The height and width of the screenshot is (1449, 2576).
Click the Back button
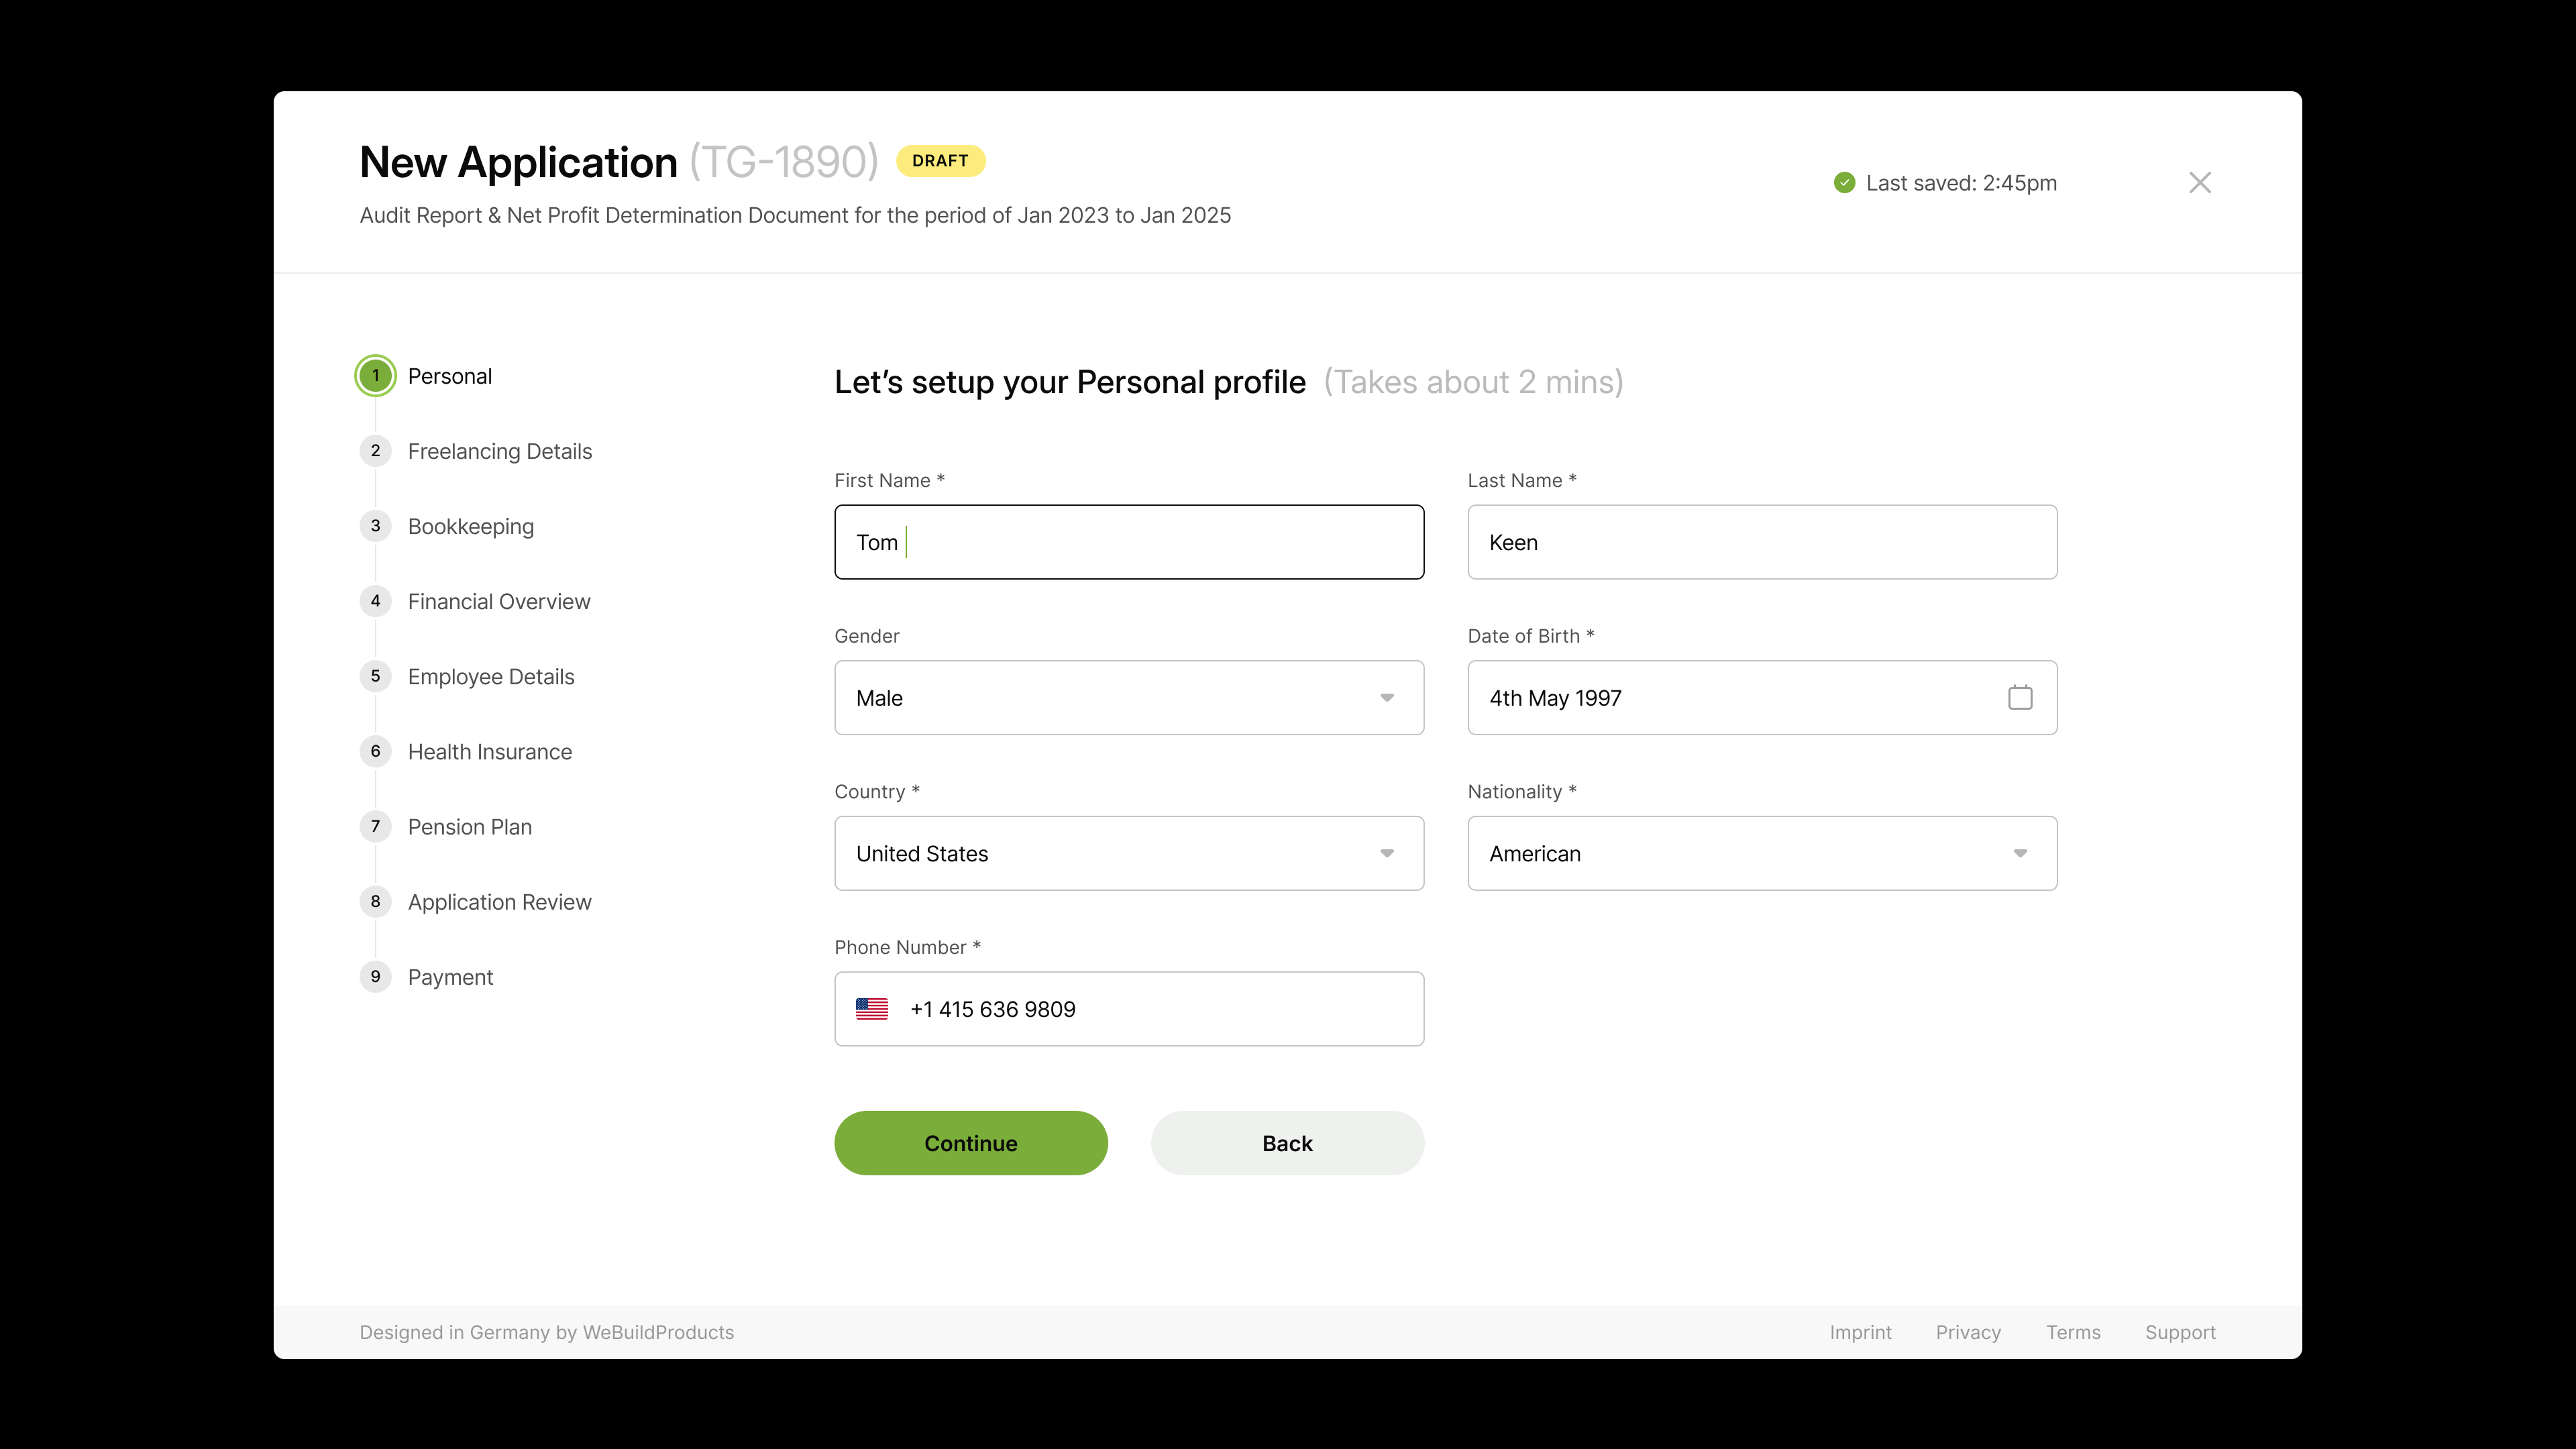click(1287, 1143)
